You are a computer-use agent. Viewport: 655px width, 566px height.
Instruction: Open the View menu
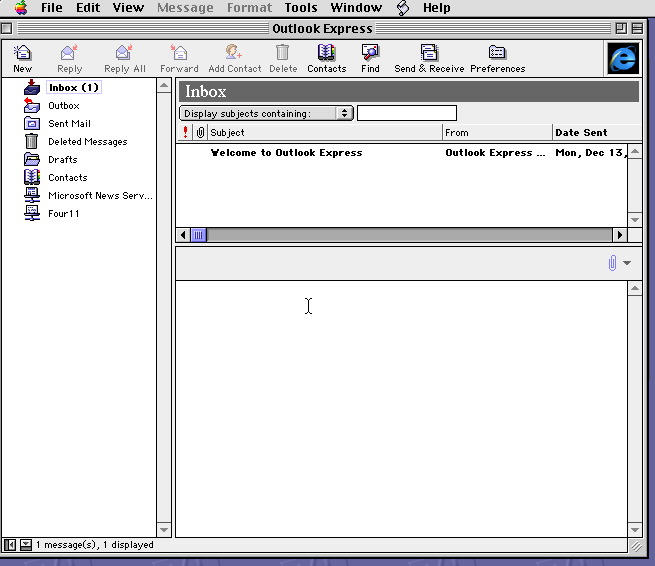(x=128, y=8)
